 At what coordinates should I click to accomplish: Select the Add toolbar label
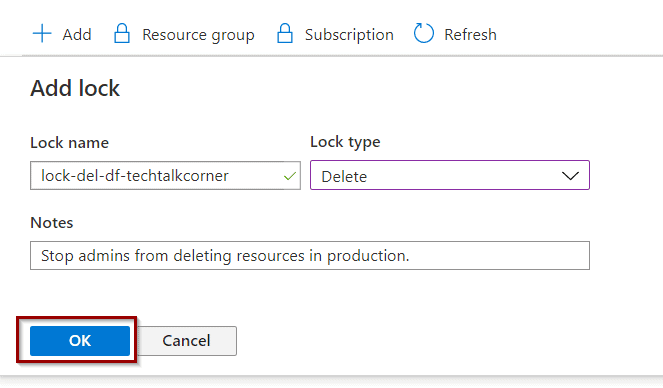point(77,35)
